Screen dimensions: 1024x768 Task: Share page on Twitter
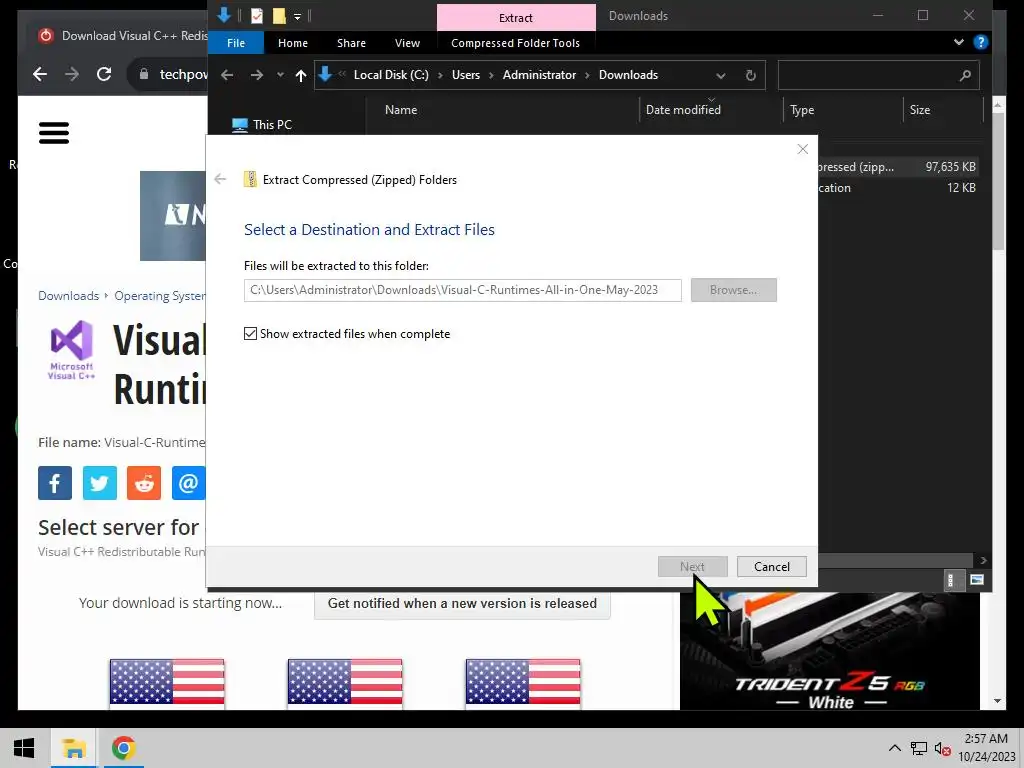pos(100,483)
